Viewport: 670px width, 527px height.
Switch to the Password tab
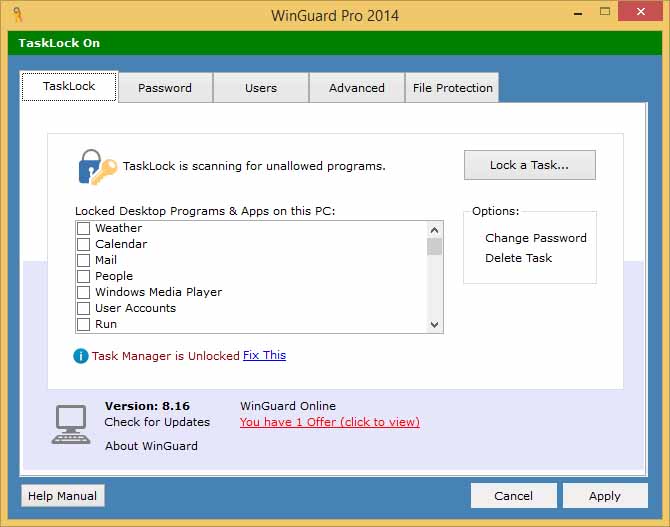pos(165,88)
